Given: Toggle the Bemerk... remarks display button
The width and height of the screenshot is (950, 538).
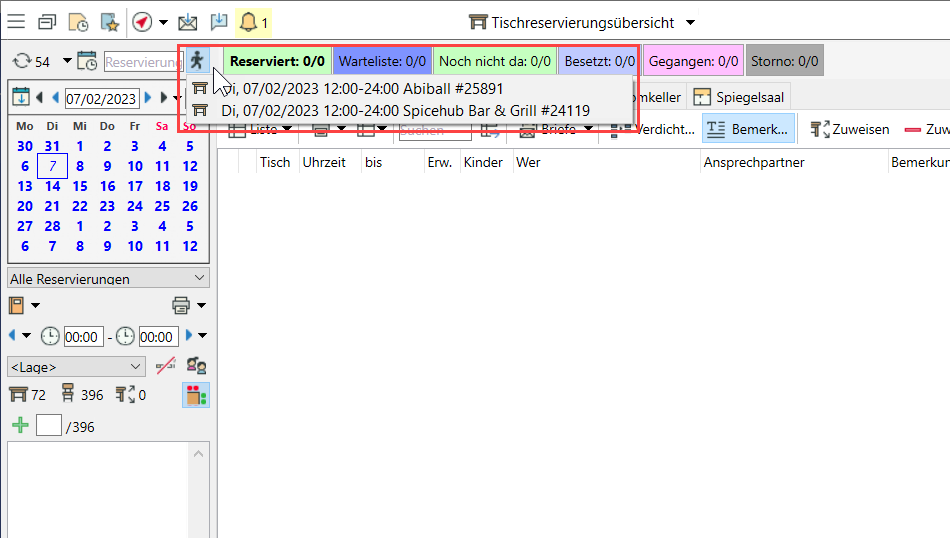Looking at the screenshot, I should tap(748, 129).
